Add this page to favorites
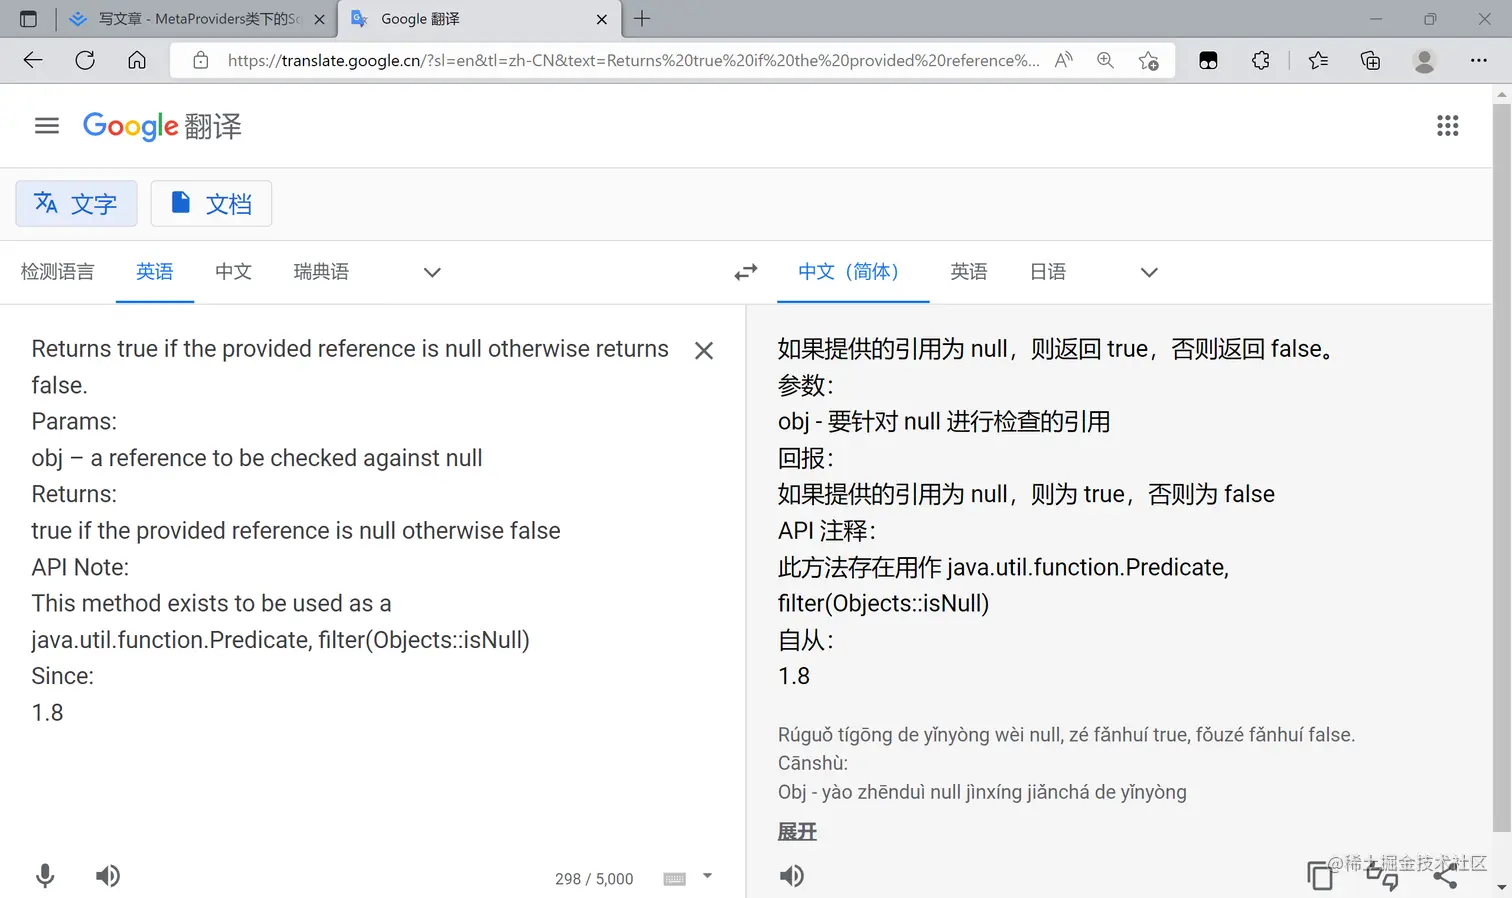The width and height of the screenshot is (1512, 898). [1149, 60]
